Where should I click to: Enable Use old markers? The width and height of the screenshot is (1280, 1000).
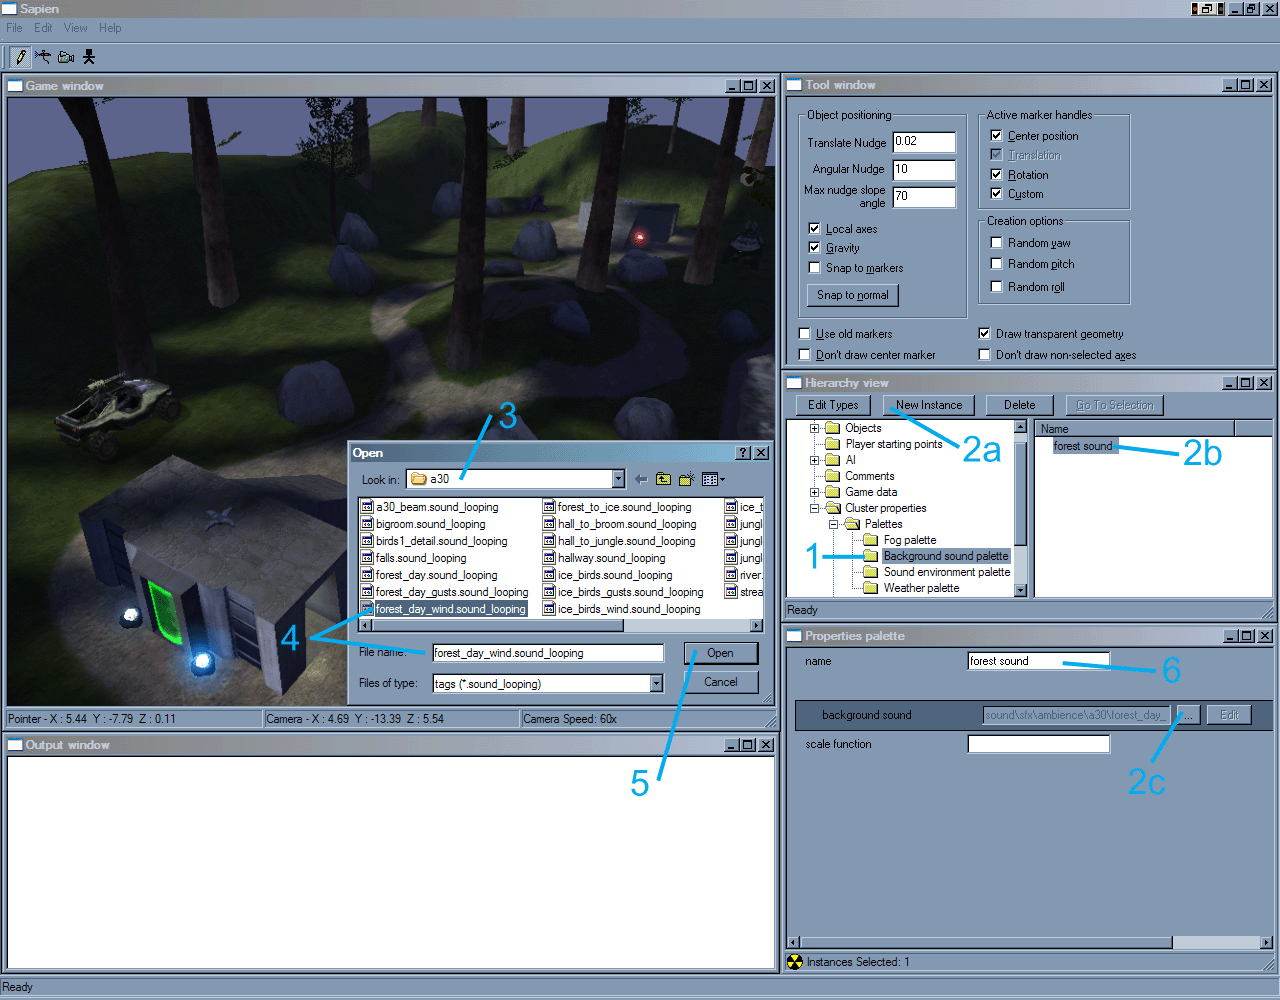[804, 333]
